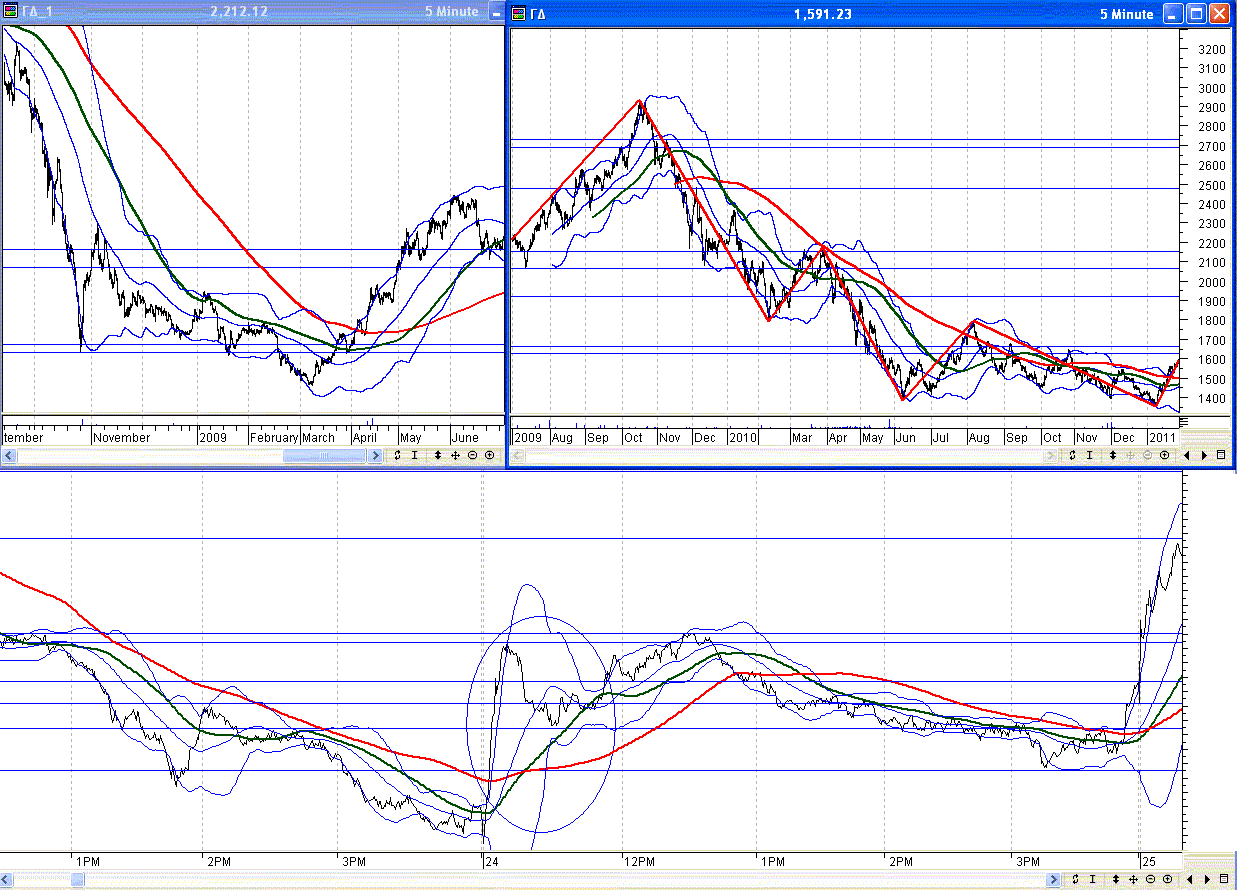Zoom out on the bottom intraday chart
This screenshot has width=1237, height=890.
[x=1150, y=878]
